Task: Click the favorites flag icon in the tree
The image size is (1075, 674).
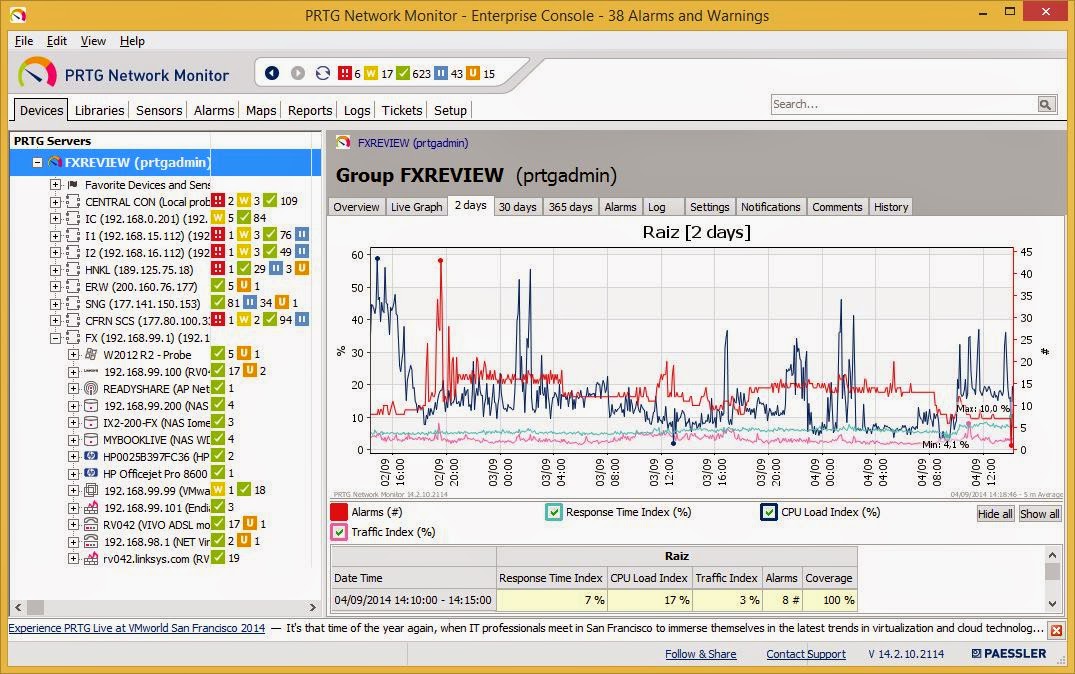Action: [x=73, y=184]
